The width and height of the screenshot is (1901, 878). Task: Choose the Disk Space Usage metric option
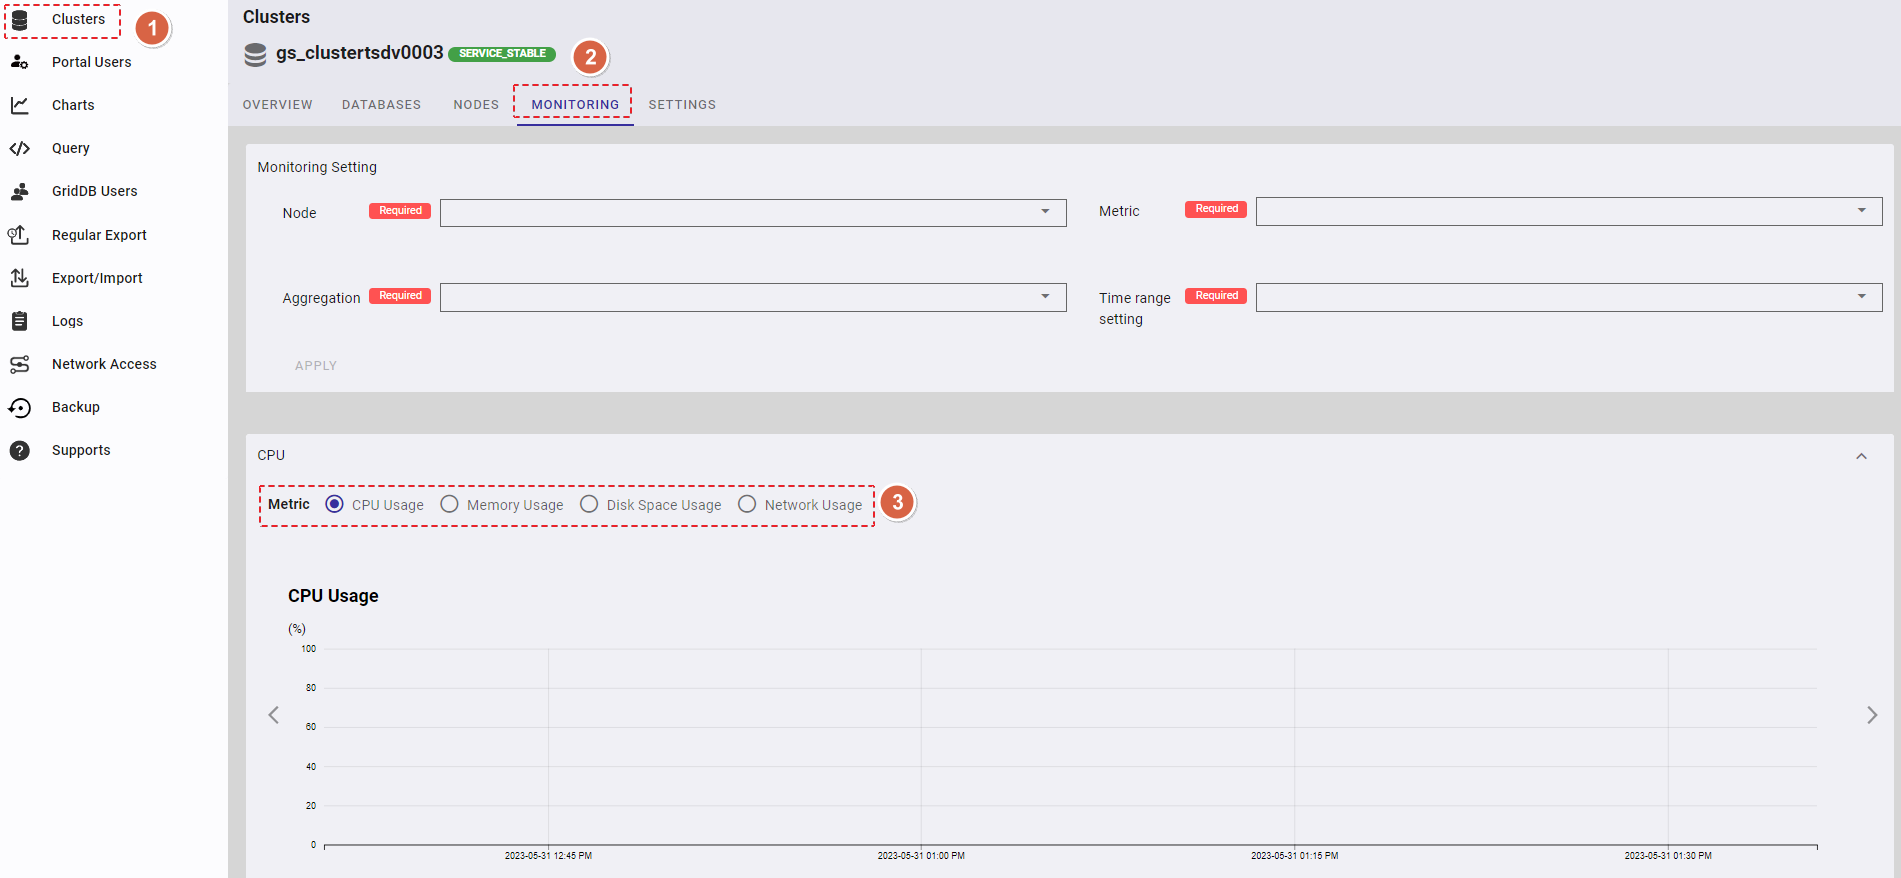coord(589,504)
